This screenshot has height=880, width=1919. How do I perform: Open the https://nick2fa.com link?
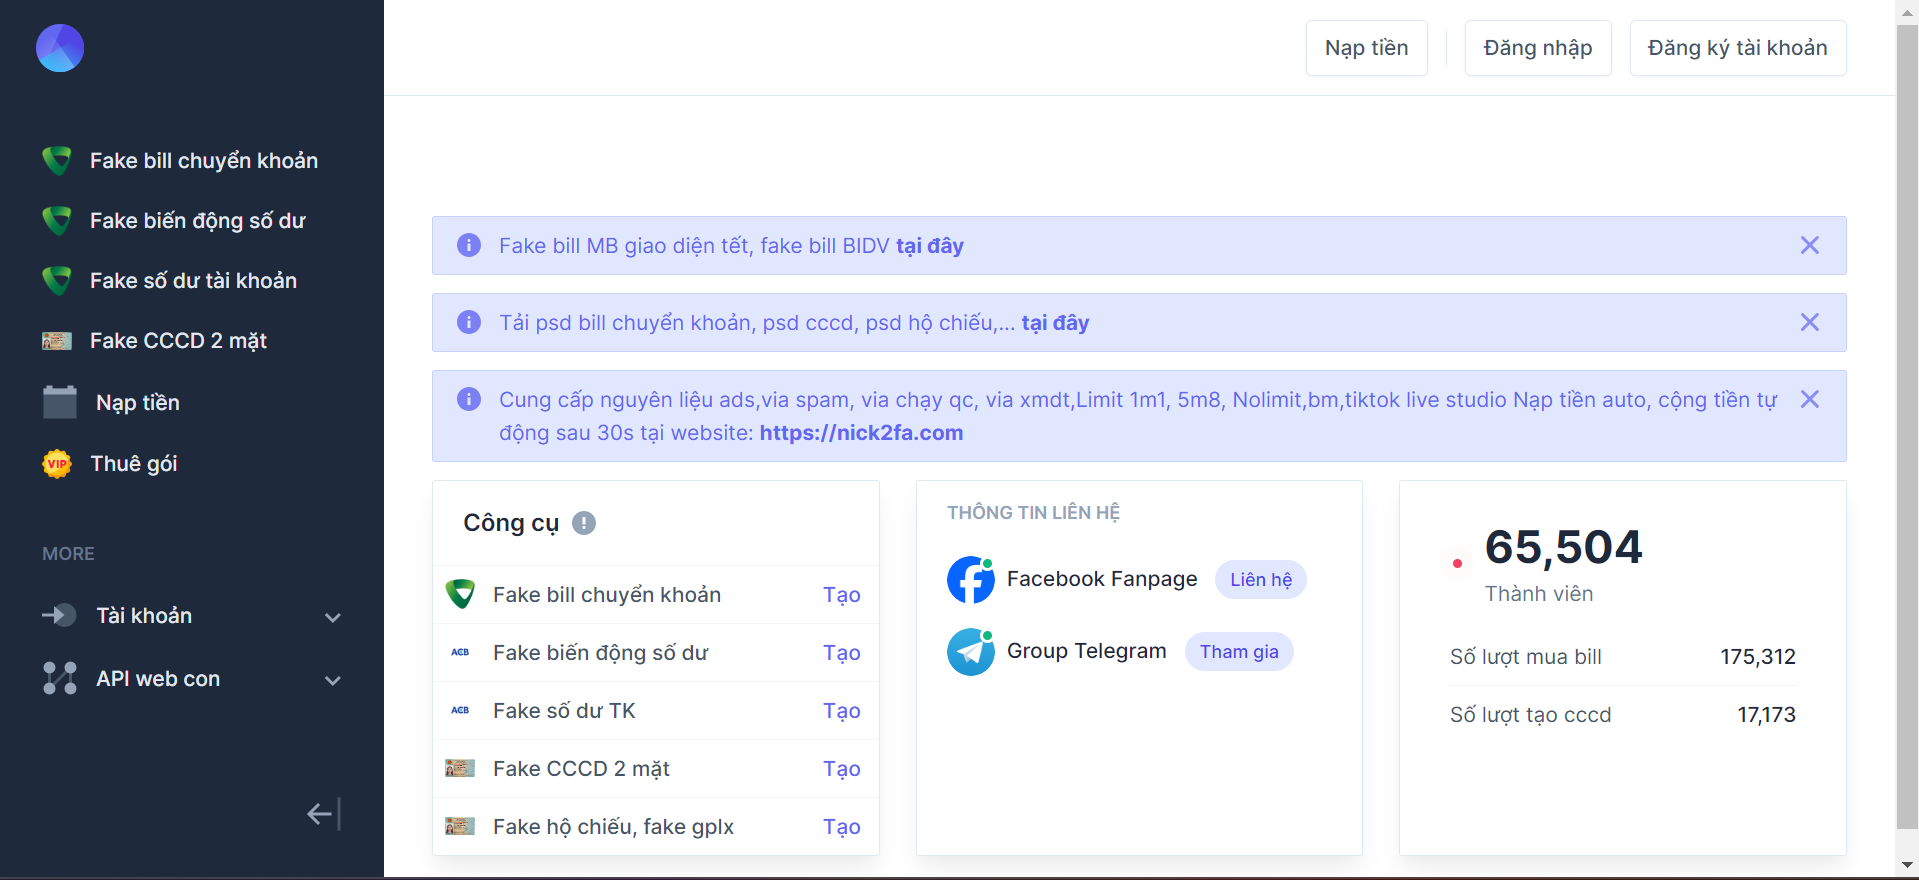coord(861,433)
